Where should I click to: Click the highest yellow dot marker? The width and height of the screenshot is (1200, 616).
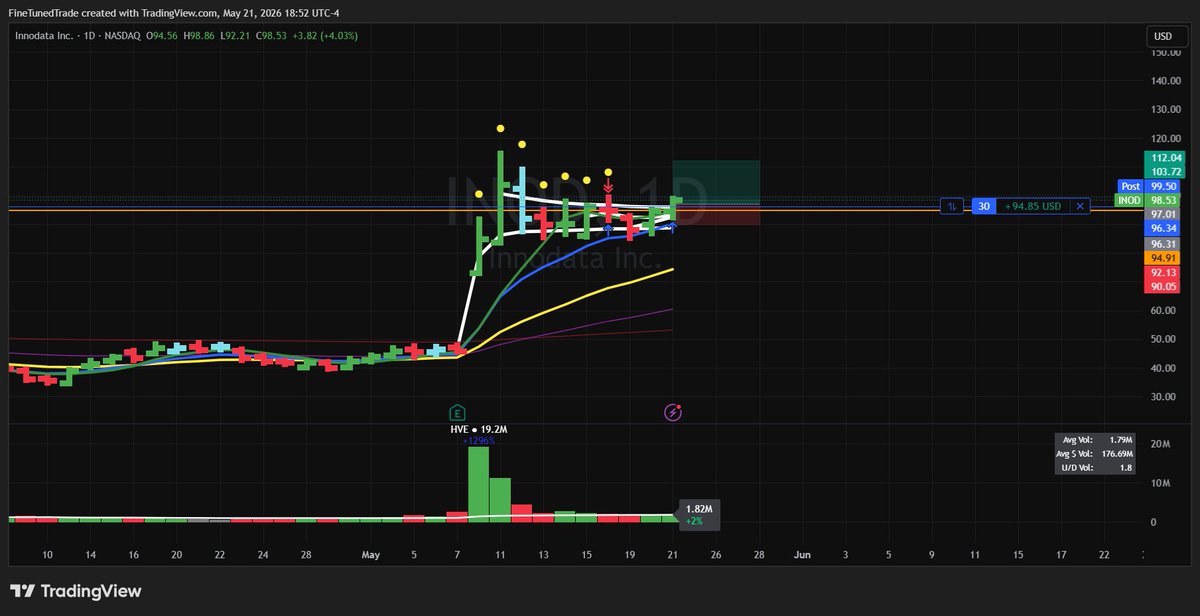coord(500,128)
